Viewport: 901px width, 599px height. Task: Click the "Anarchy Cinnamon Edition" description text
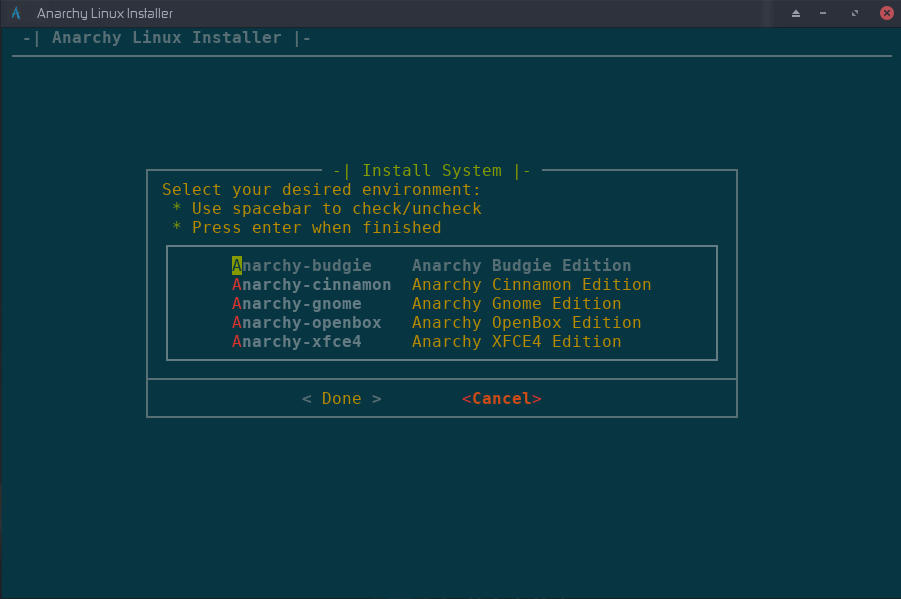click(x=531, y=285)
